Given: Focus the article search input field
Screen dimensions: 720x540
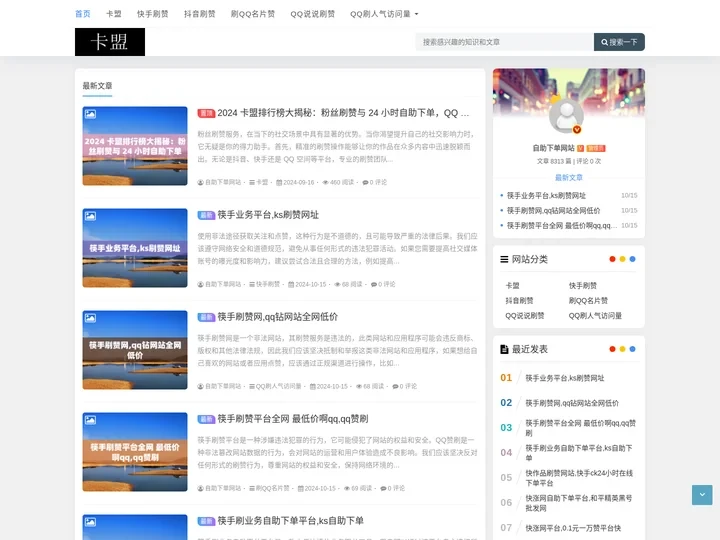Looking at the screenshot, I should point(504,42).
